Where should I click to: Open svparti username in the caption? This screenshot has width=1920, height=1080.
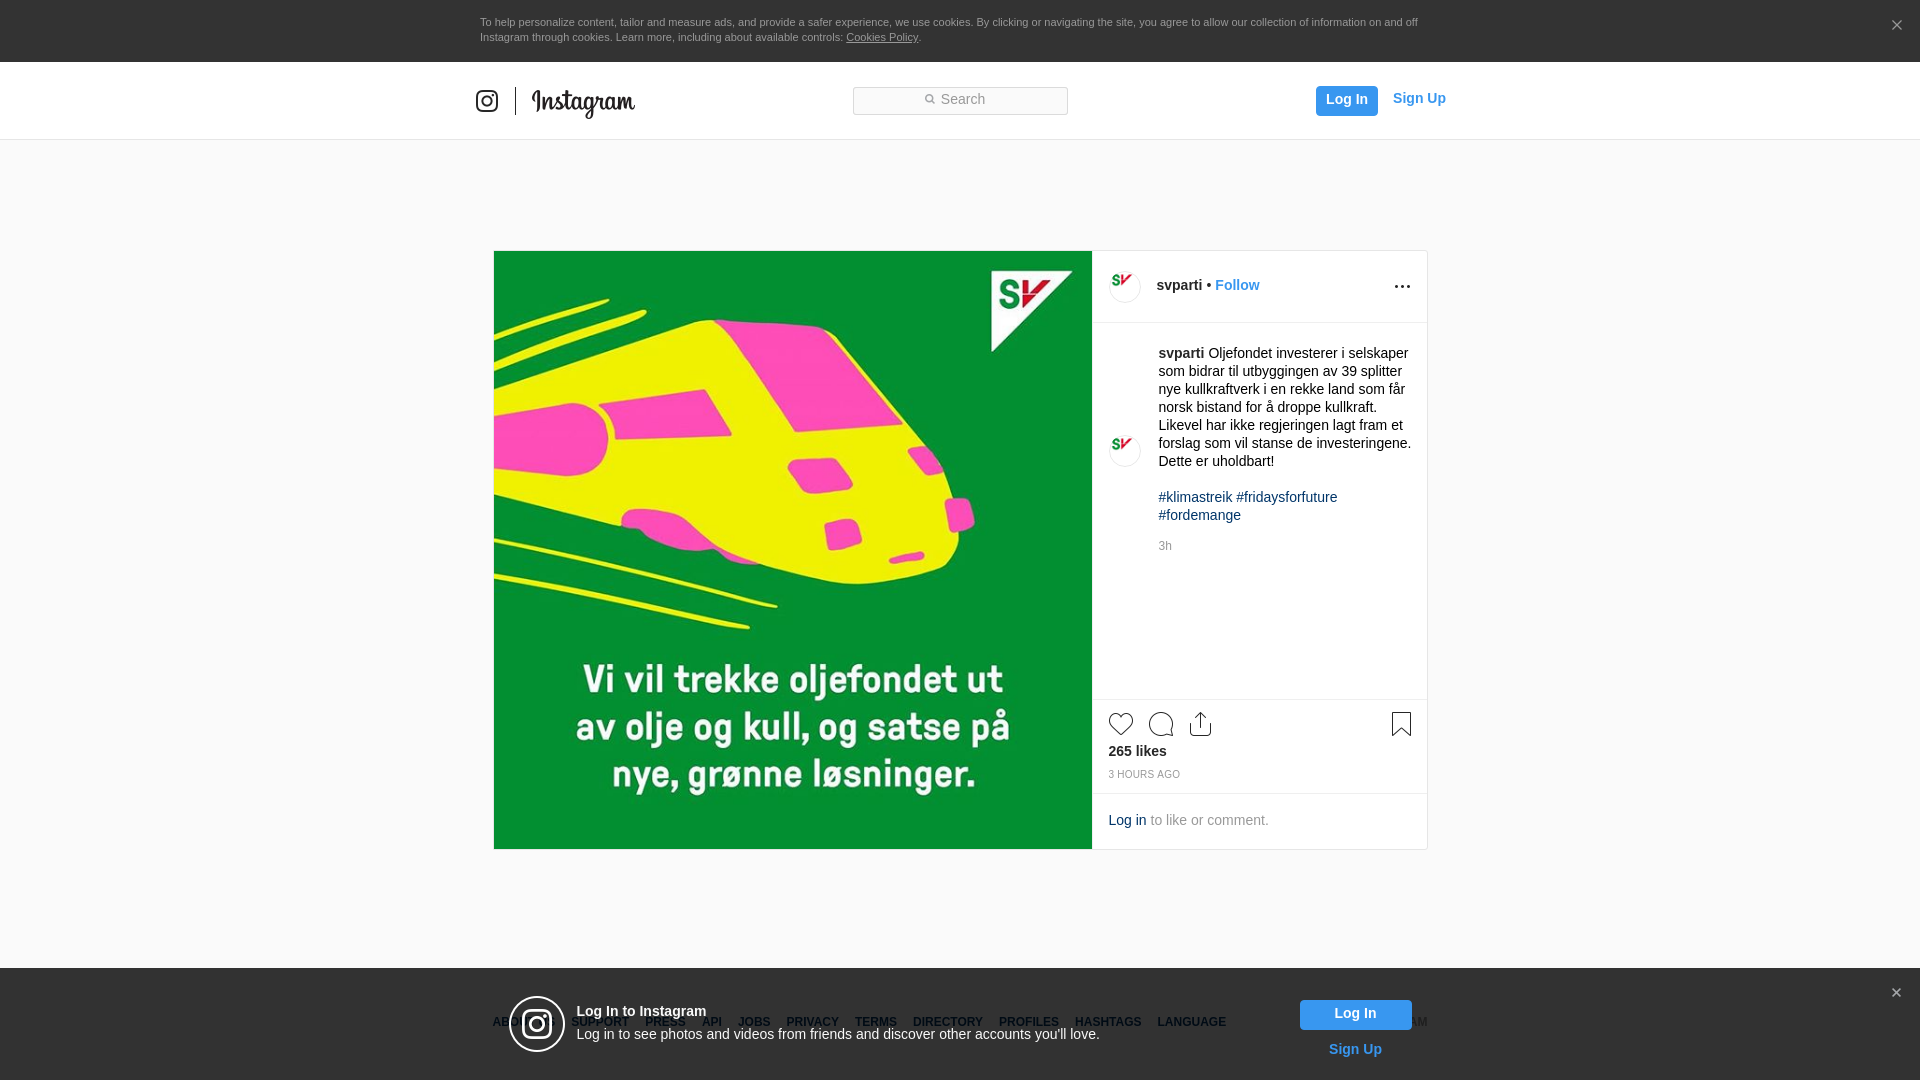tap(1181, 353)
